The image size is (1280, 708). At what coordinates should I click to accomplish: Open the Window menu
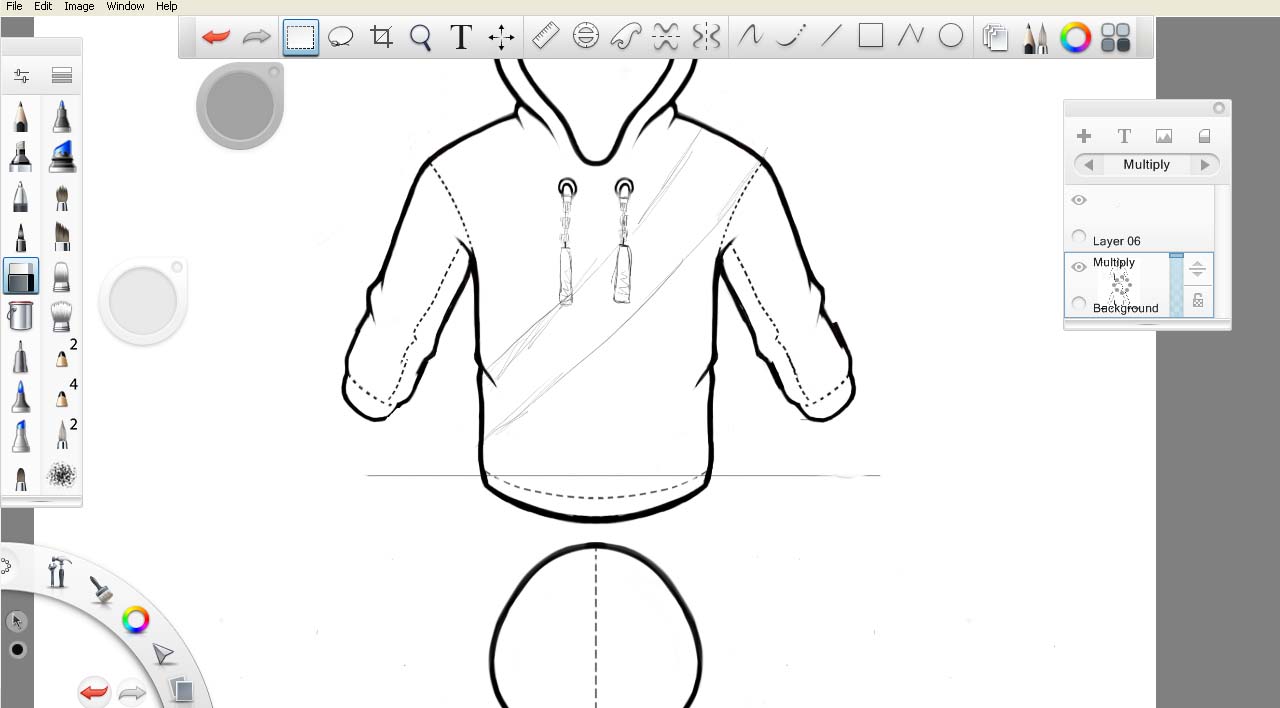(x=125, y=6)
